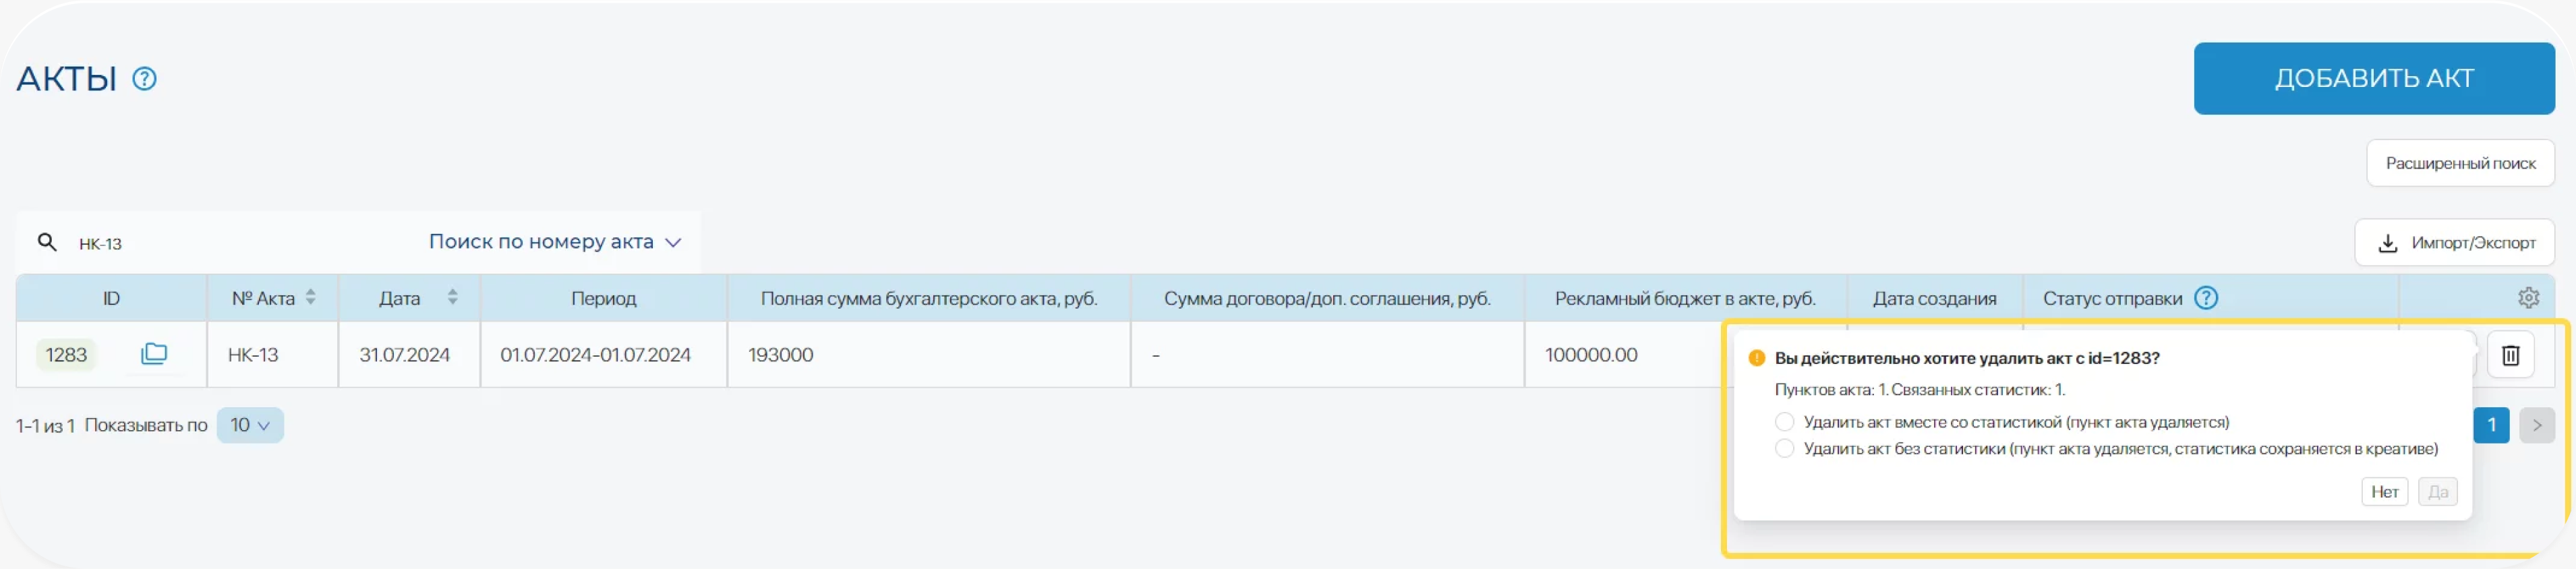Viewport: 2576px width, 569px height.
Task: Click the help icon next to АКТЫ
Action: pos(144,79)
